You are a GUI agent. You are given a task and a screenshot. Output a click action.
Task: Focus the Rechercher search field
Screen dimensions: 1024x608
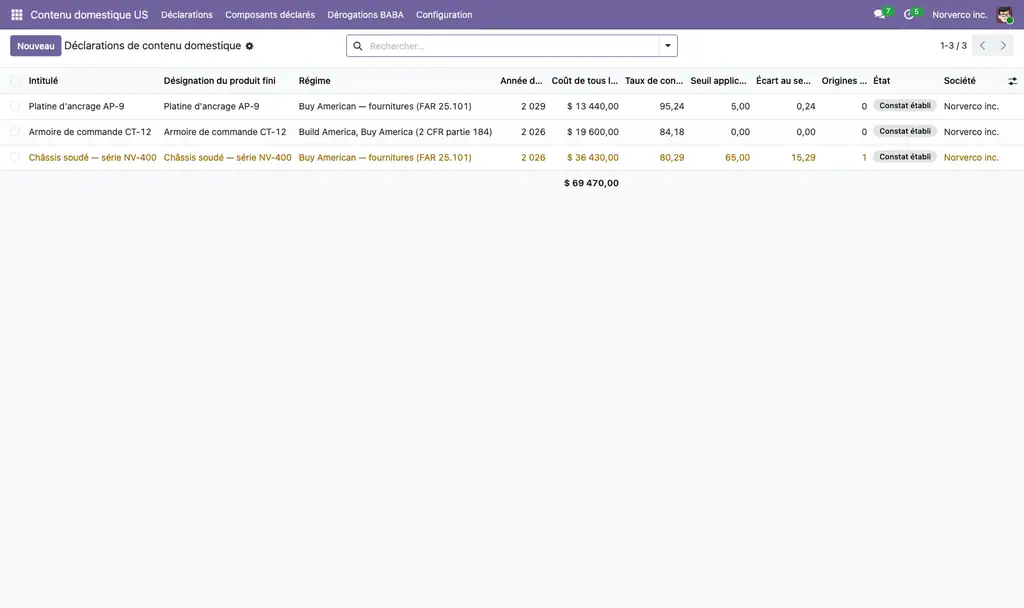513,46
